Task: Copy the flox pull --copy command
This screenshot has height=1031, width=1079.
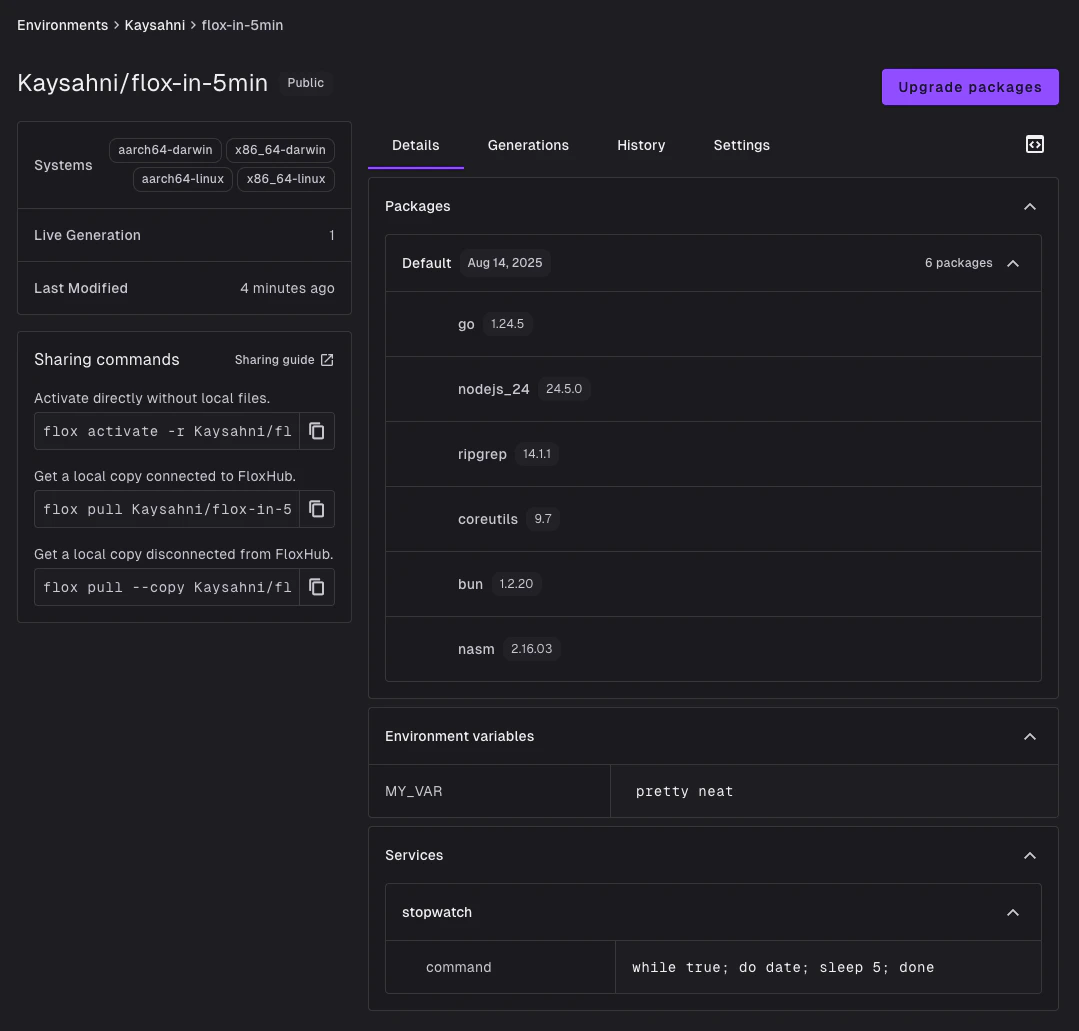Action: [317, 587]
